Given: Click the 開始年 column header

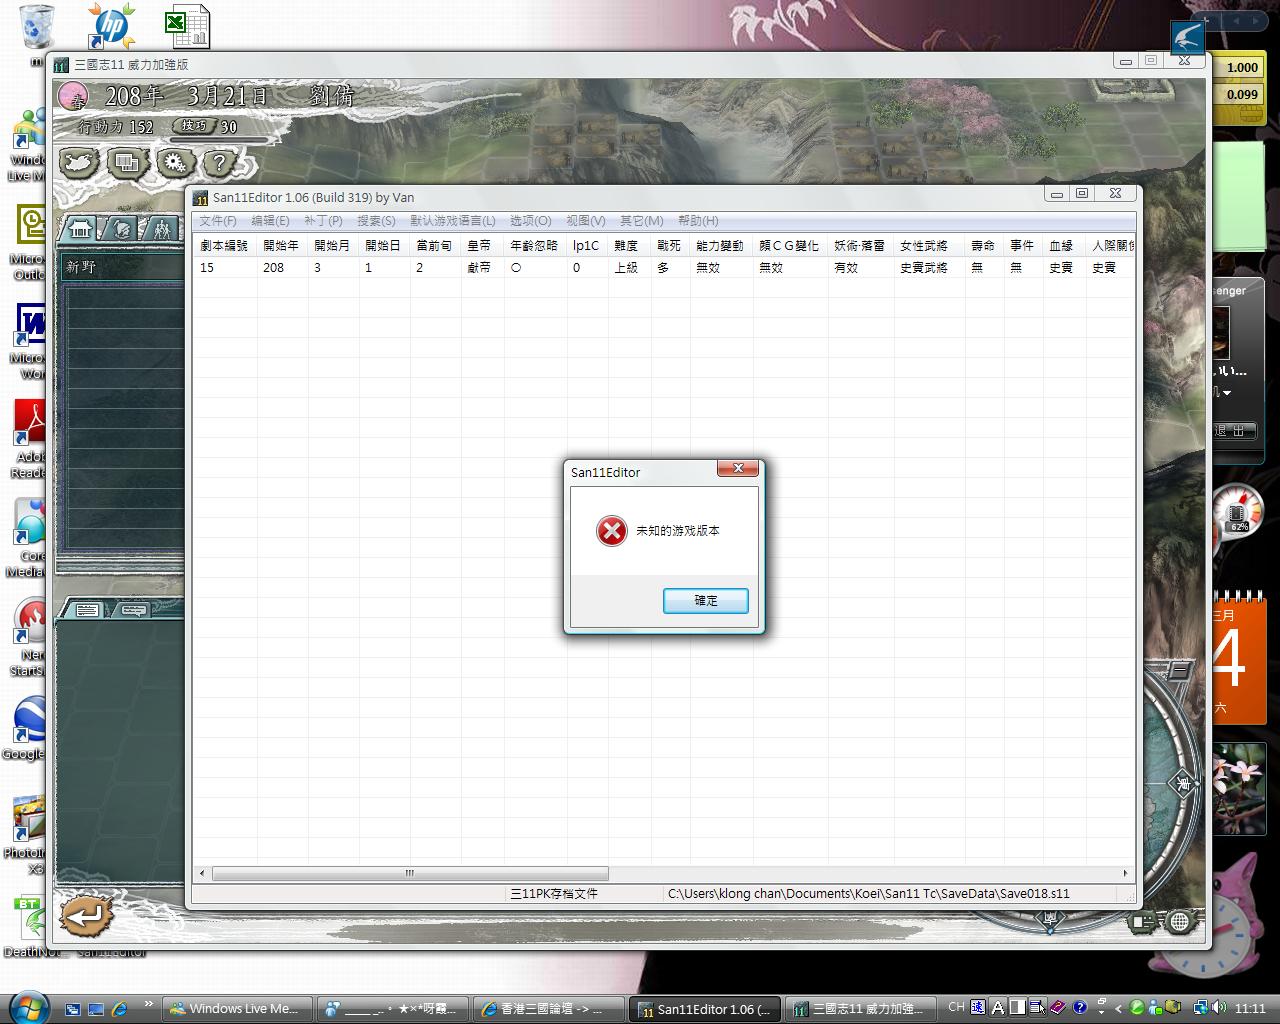Looking at the screenshot, I should click(281, 245).
